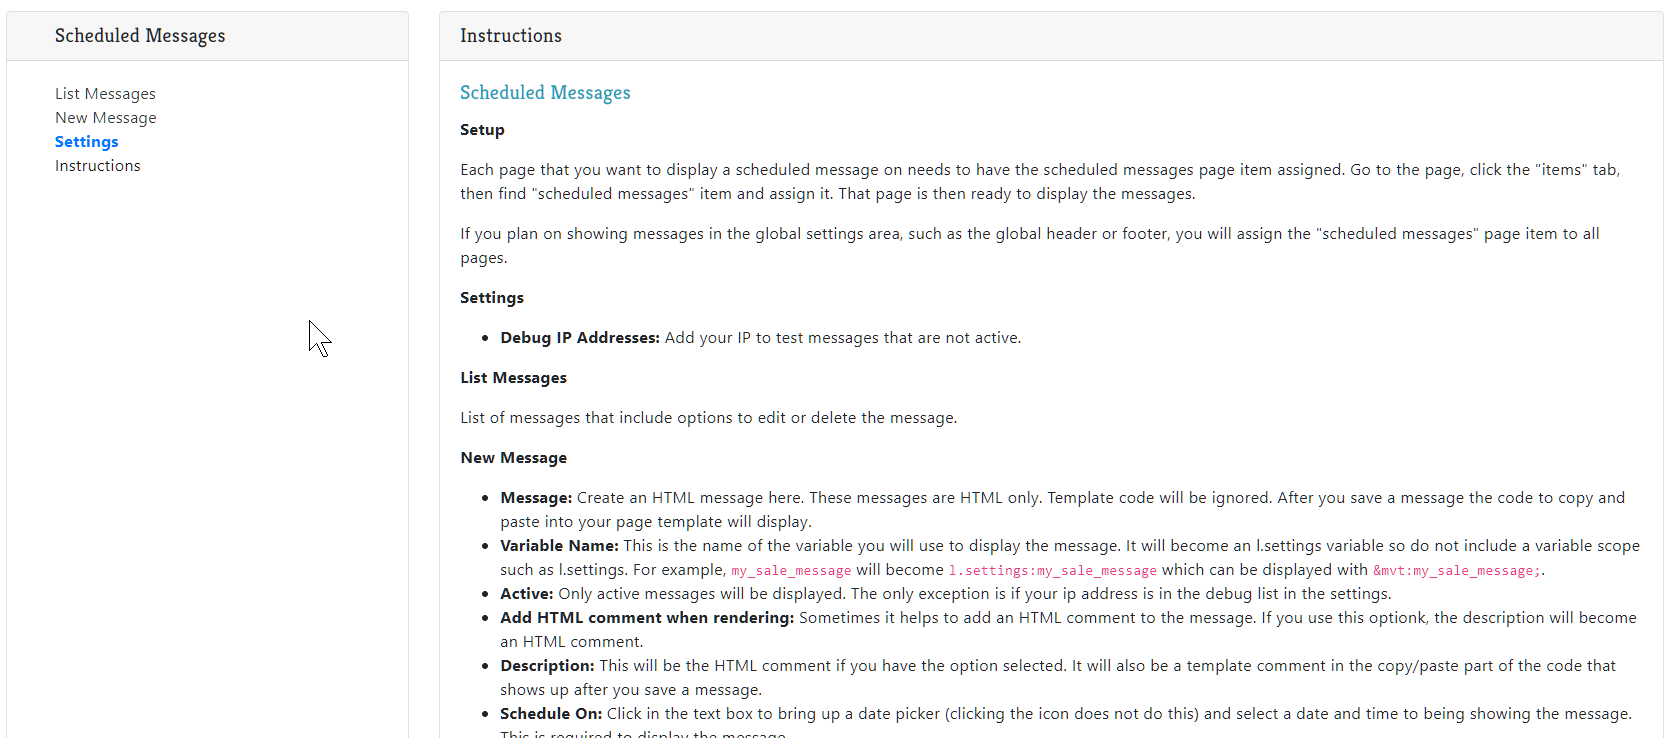Open the New Message sidebar link
This screenshot has height=738, width=1679.
tap(105, 118)
